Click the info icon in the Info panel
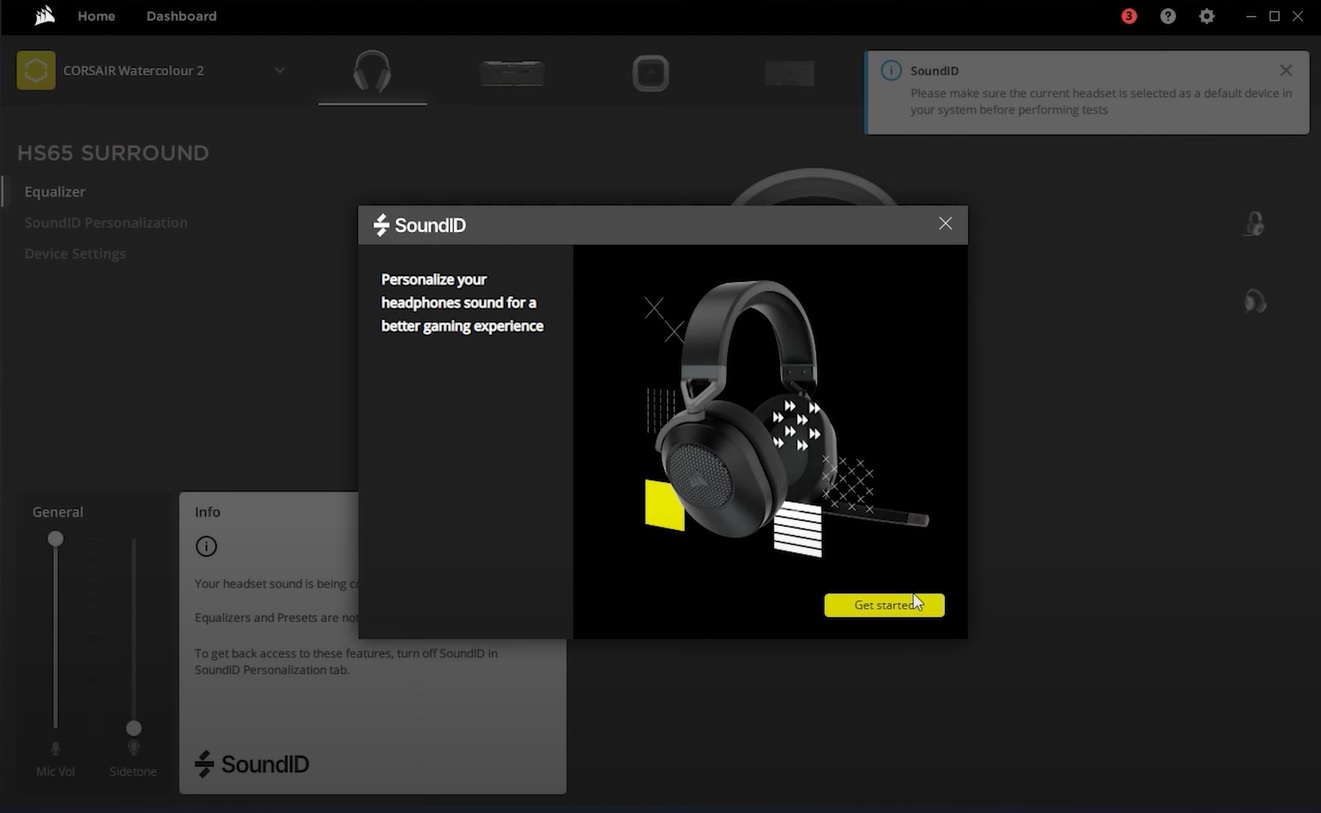 coord(206,546)
